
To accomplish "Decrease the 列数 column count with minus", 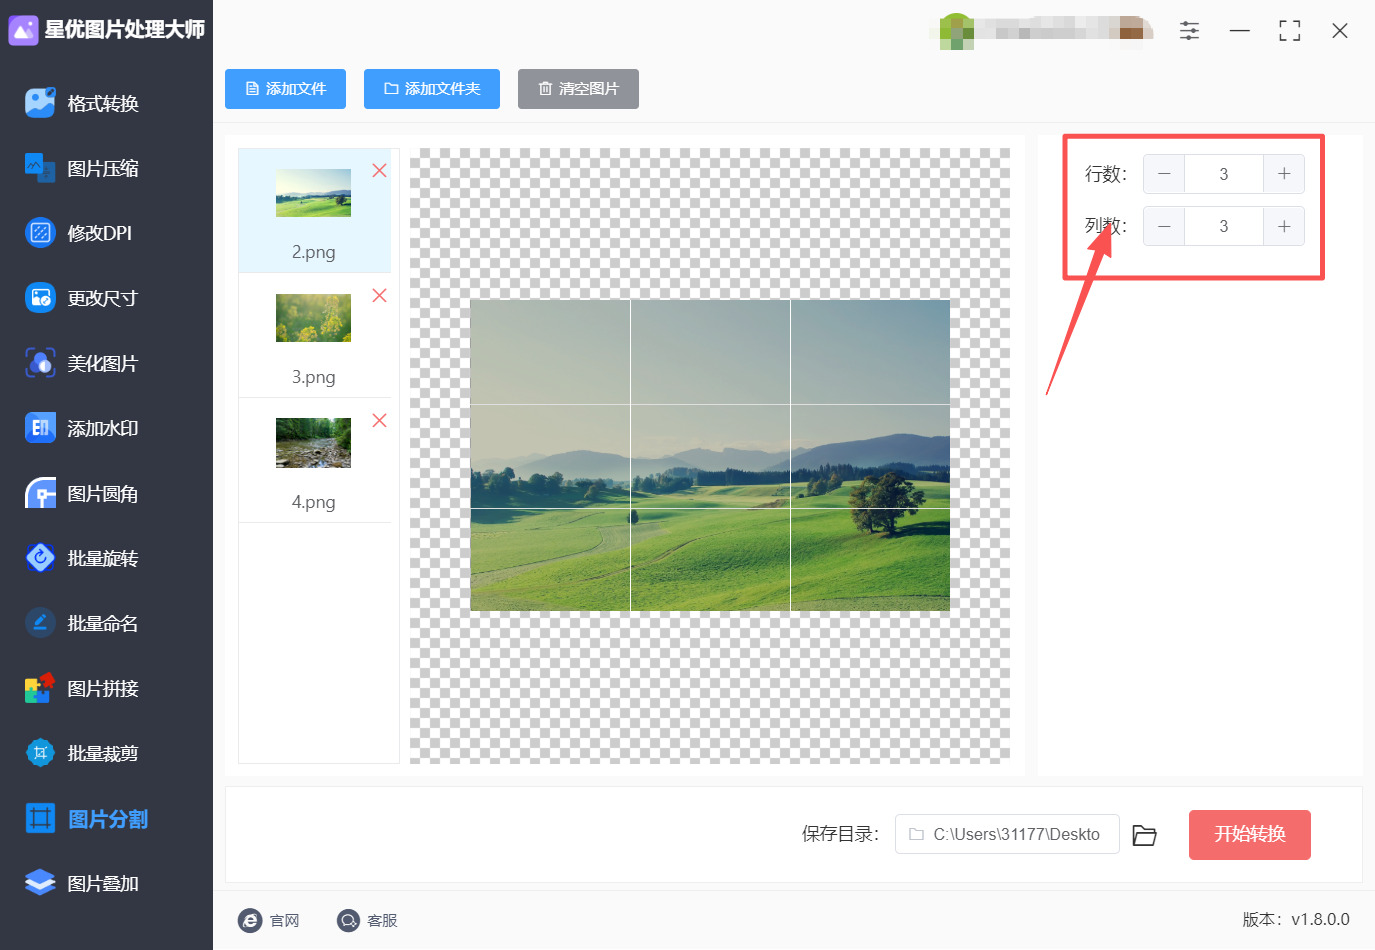I will [x=1164, y=226].
